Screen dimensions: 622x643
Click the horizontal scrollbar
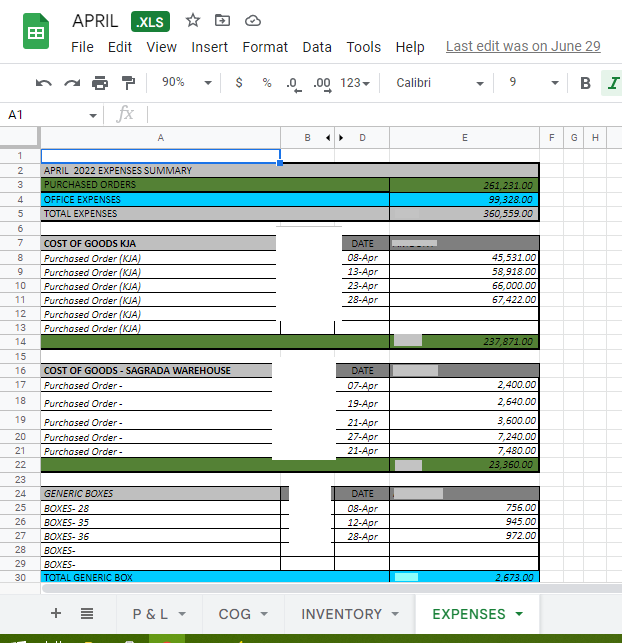tap(331, 588)
